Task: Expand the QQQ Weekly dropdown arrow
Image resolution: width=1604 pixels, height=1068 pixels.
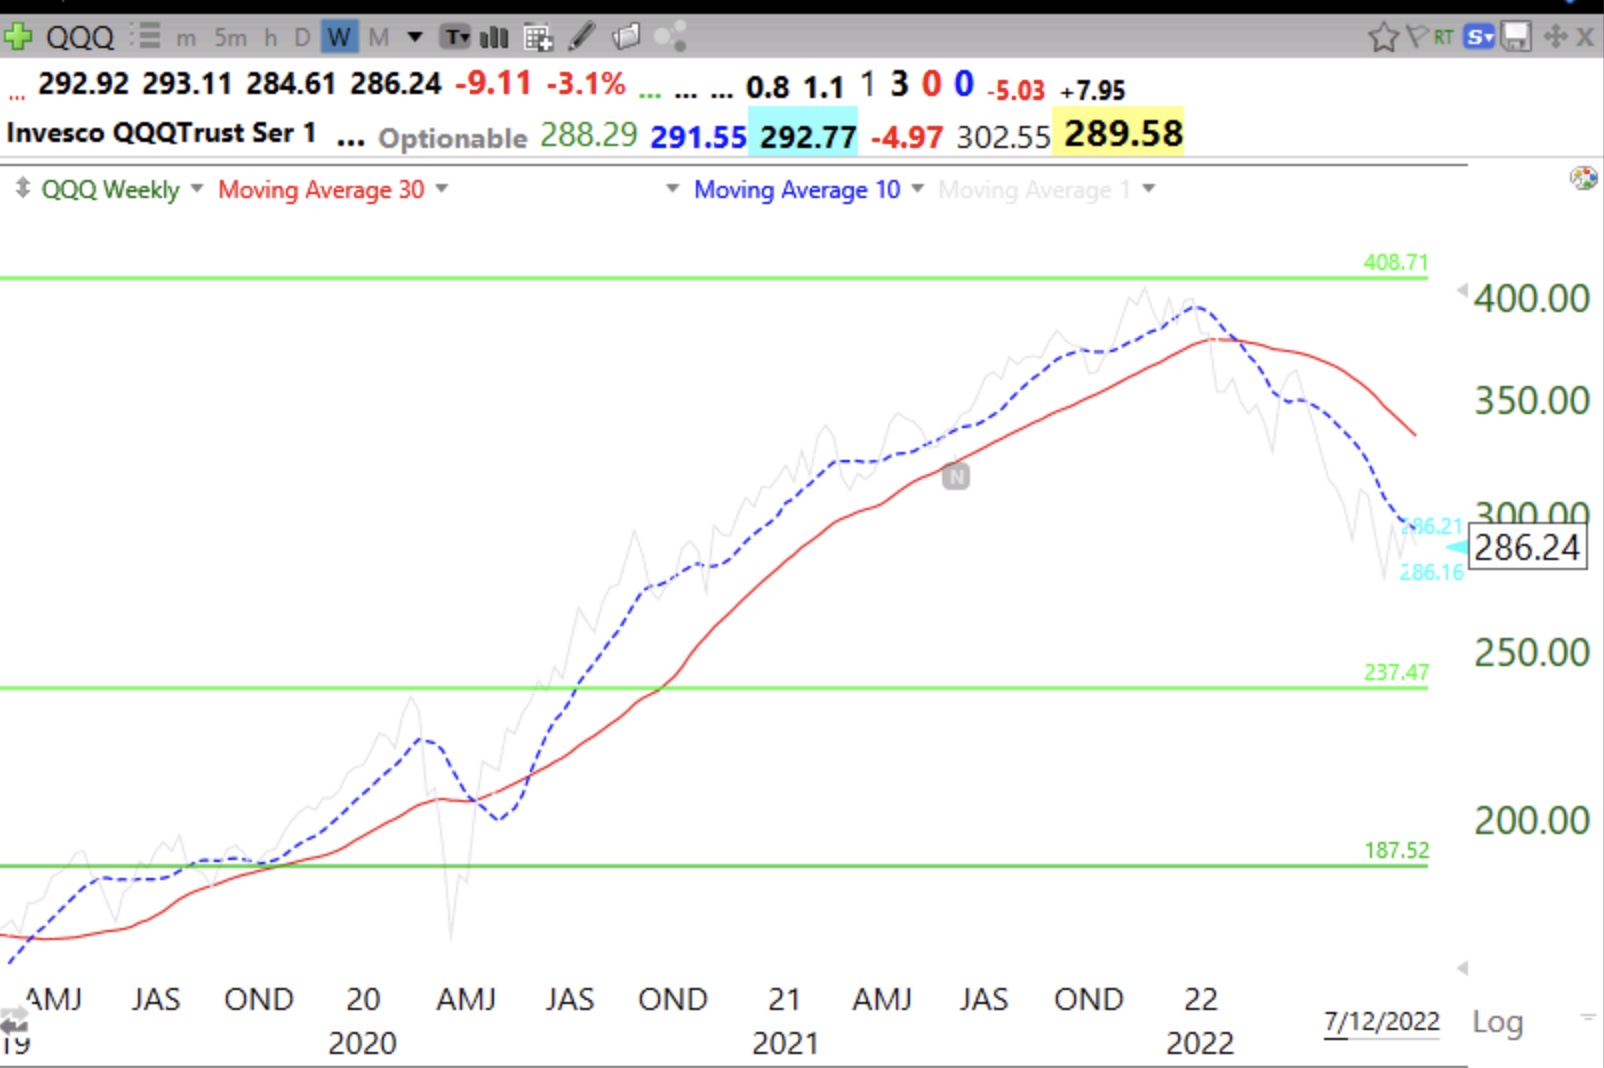Action: 196,188
